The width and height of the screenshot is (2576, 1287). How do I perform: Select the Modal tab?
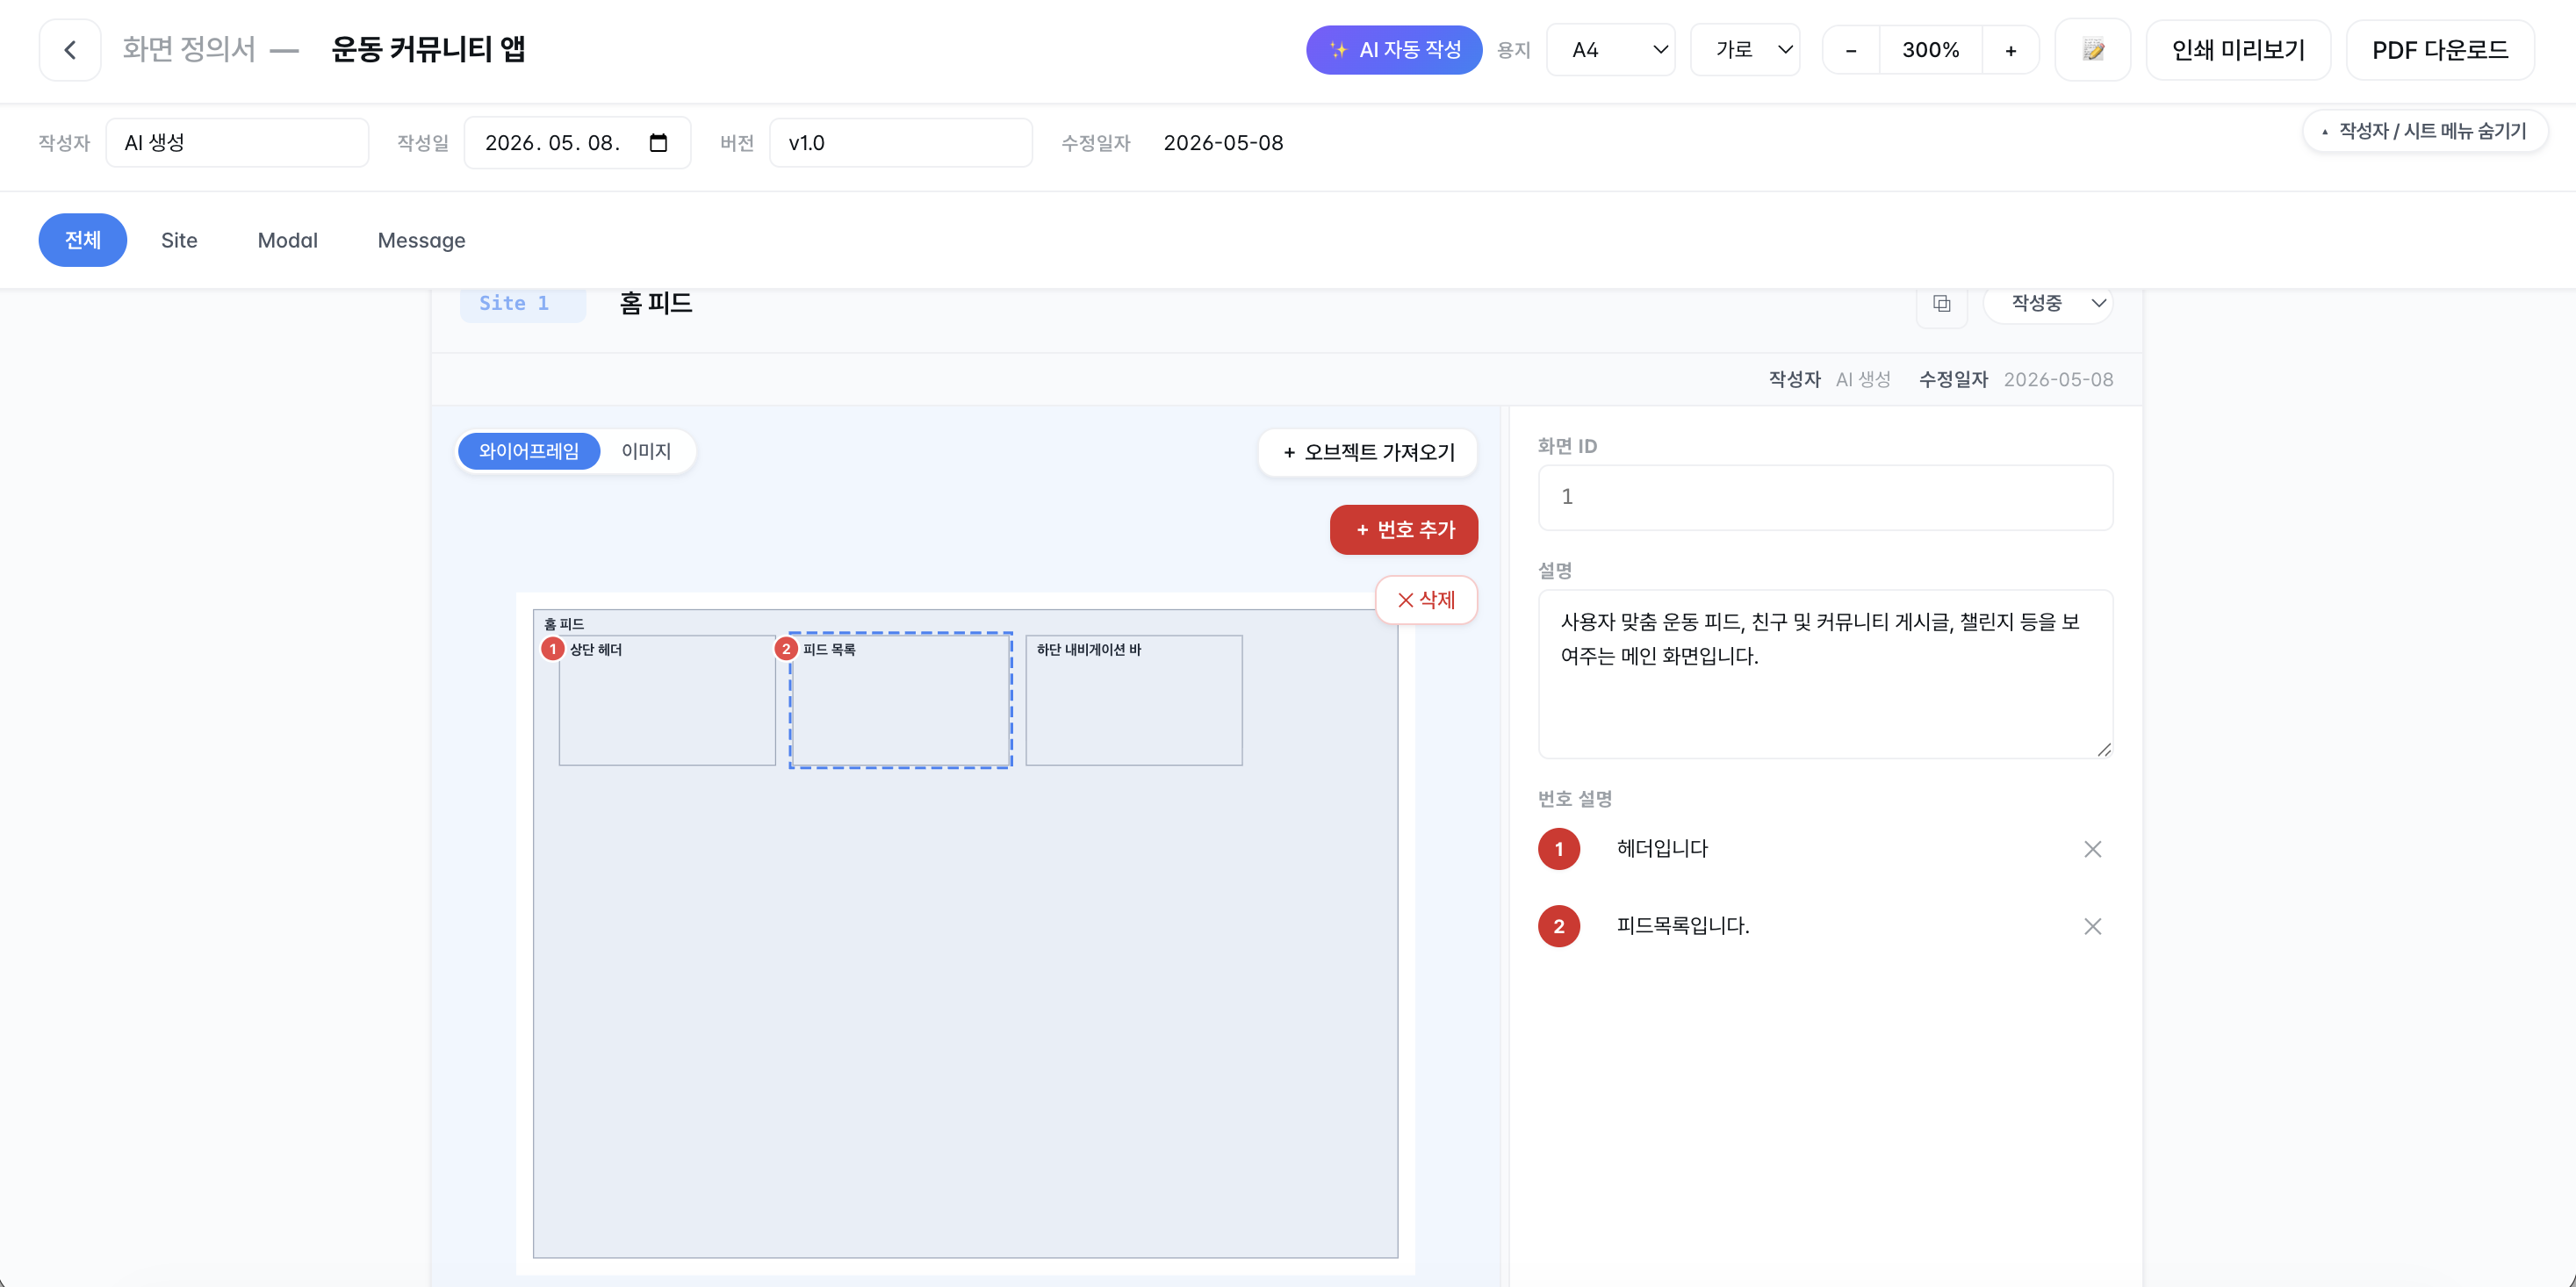point(288,240)
